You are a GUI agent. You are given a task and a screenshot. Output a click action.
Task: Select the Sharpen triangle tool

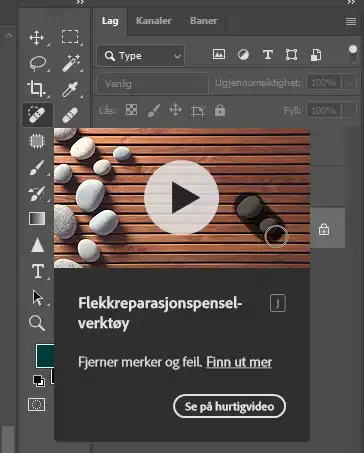(37, 245)
